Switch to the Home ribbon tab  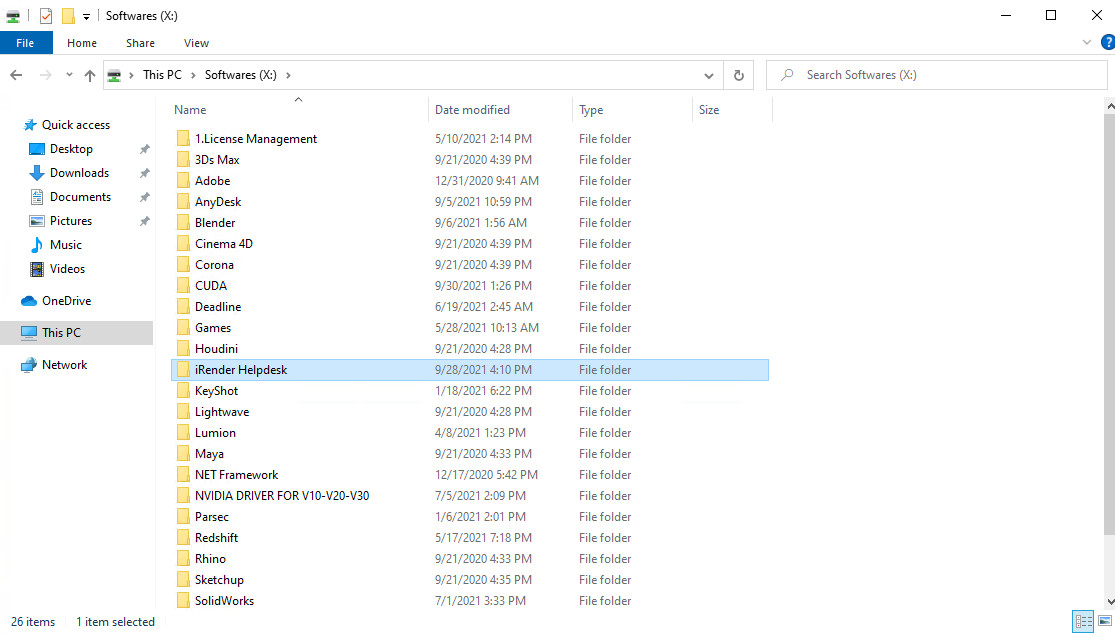coord(82,43)
